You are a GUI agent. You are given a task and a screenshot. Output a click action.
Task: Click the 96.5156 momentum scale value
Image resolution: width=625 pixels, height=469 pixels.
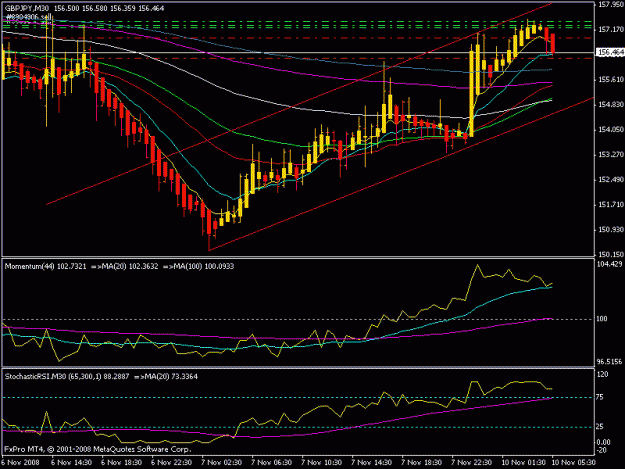(610, 362)
